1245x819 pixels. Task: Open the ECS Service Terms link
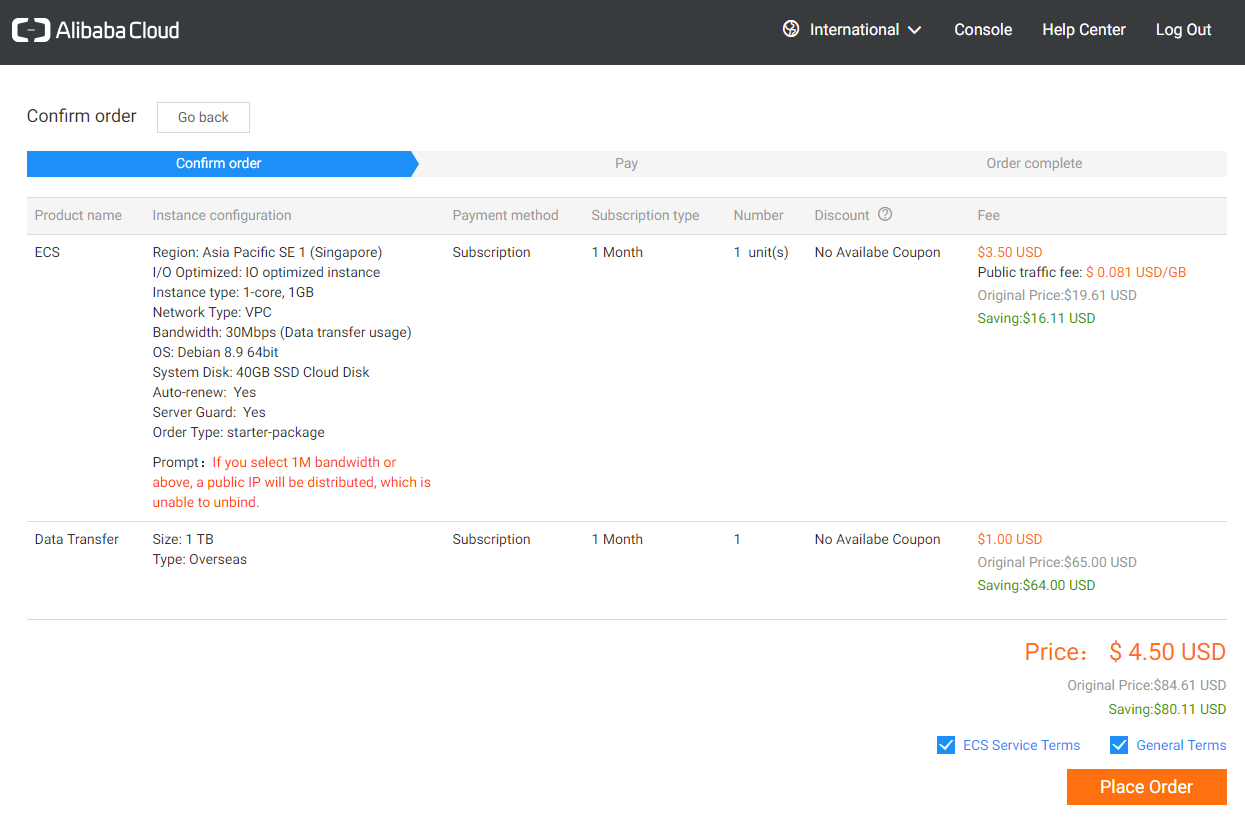coord(1021,745)
